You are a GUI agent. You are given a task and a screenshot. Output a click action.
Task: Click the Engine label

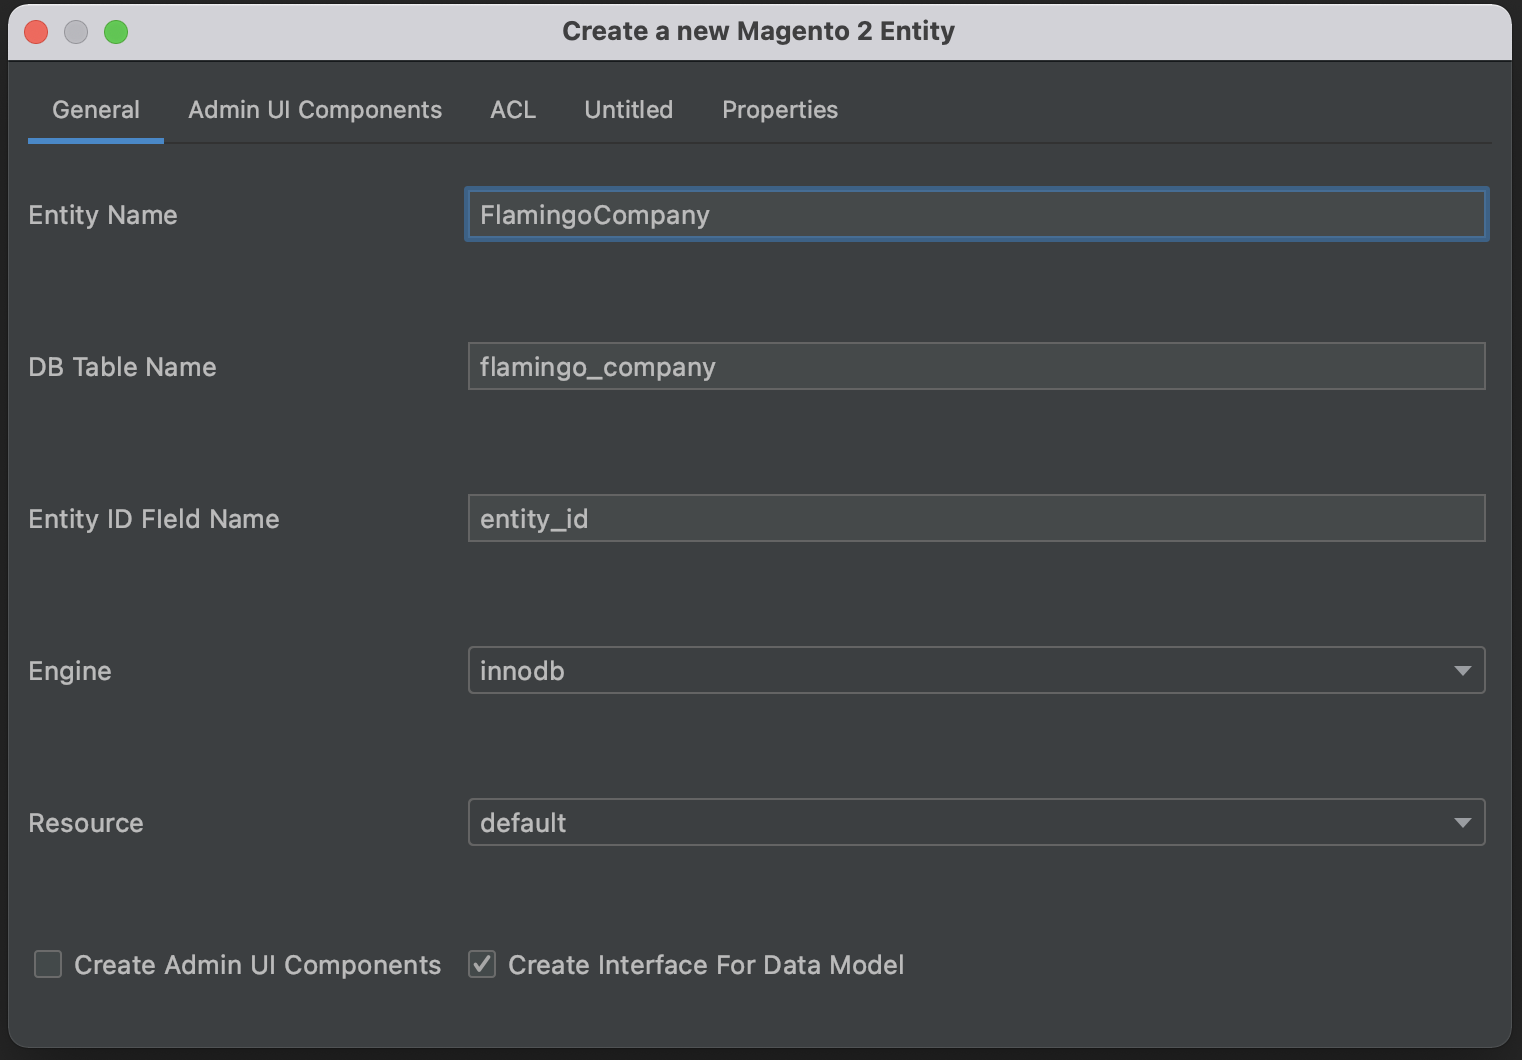coord(70,671)
